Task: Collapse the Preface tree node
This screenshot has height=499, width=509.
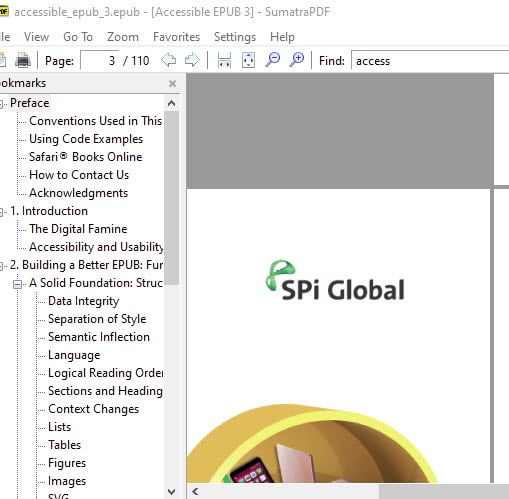Action: 2,104
